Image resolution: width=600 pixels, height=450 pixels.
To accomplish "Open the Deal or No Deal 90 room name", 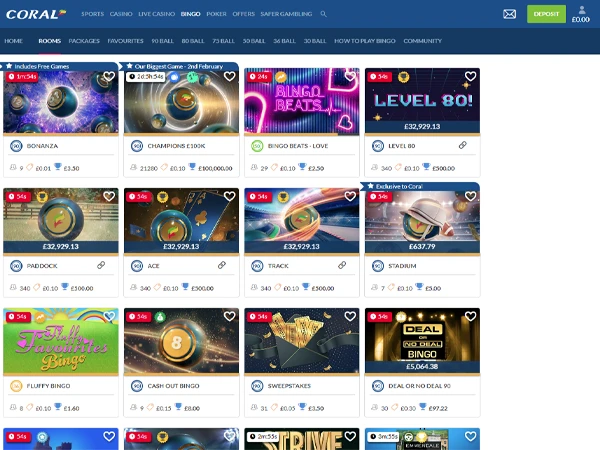I will coord(419,386).
